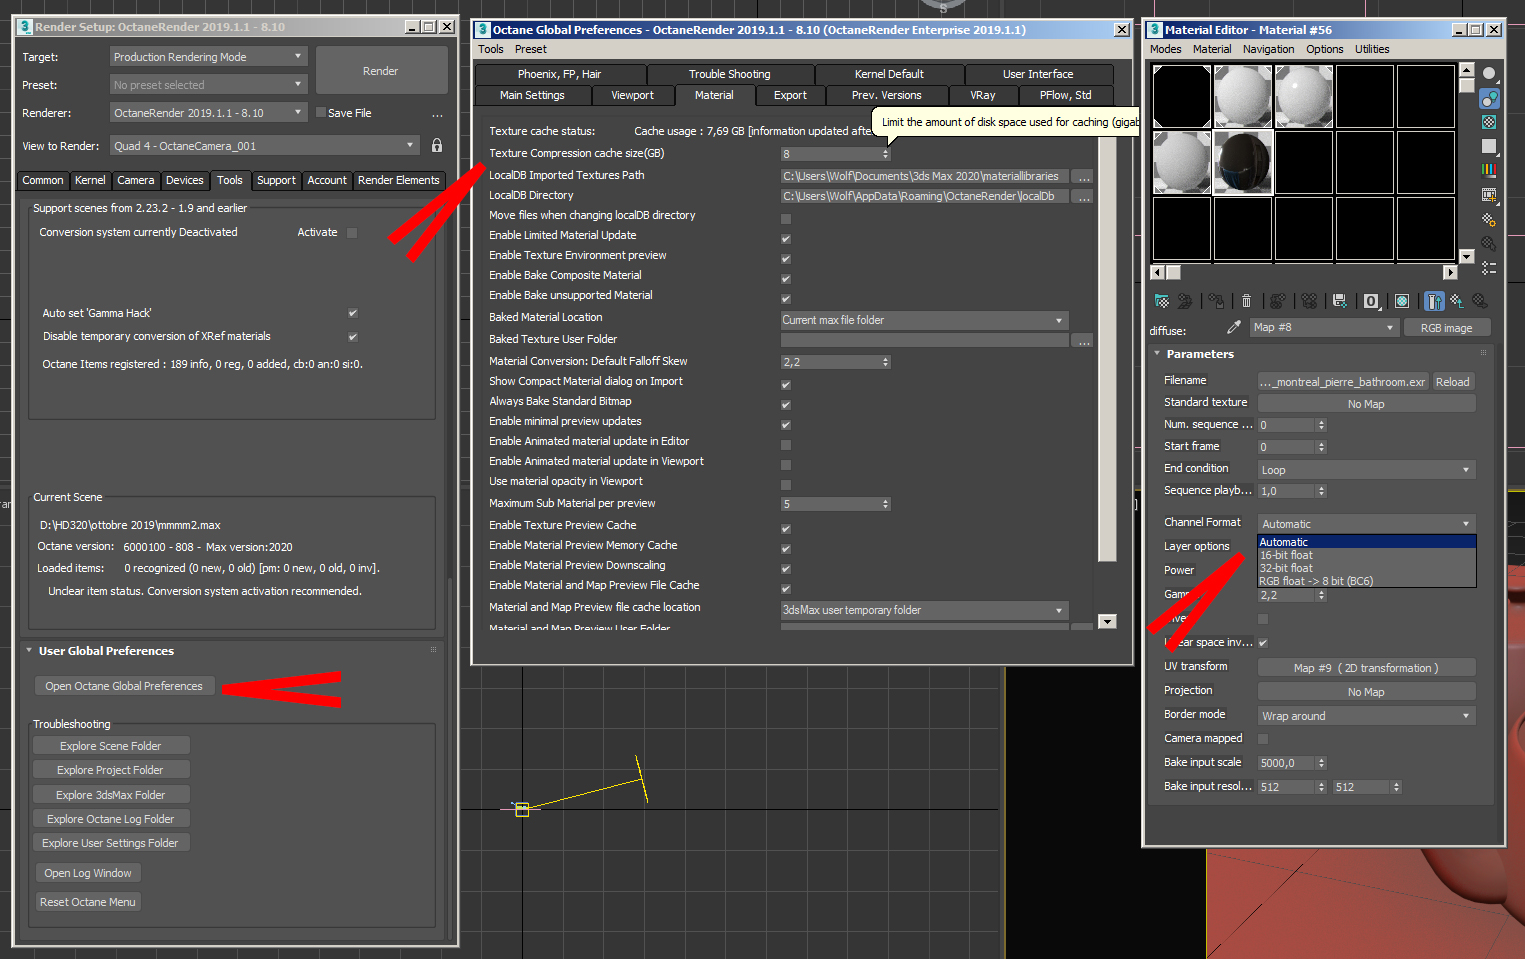The image size is (1525, 959).
Task: Click the Sample UV Tiling icon
Action: [1489, 146]
